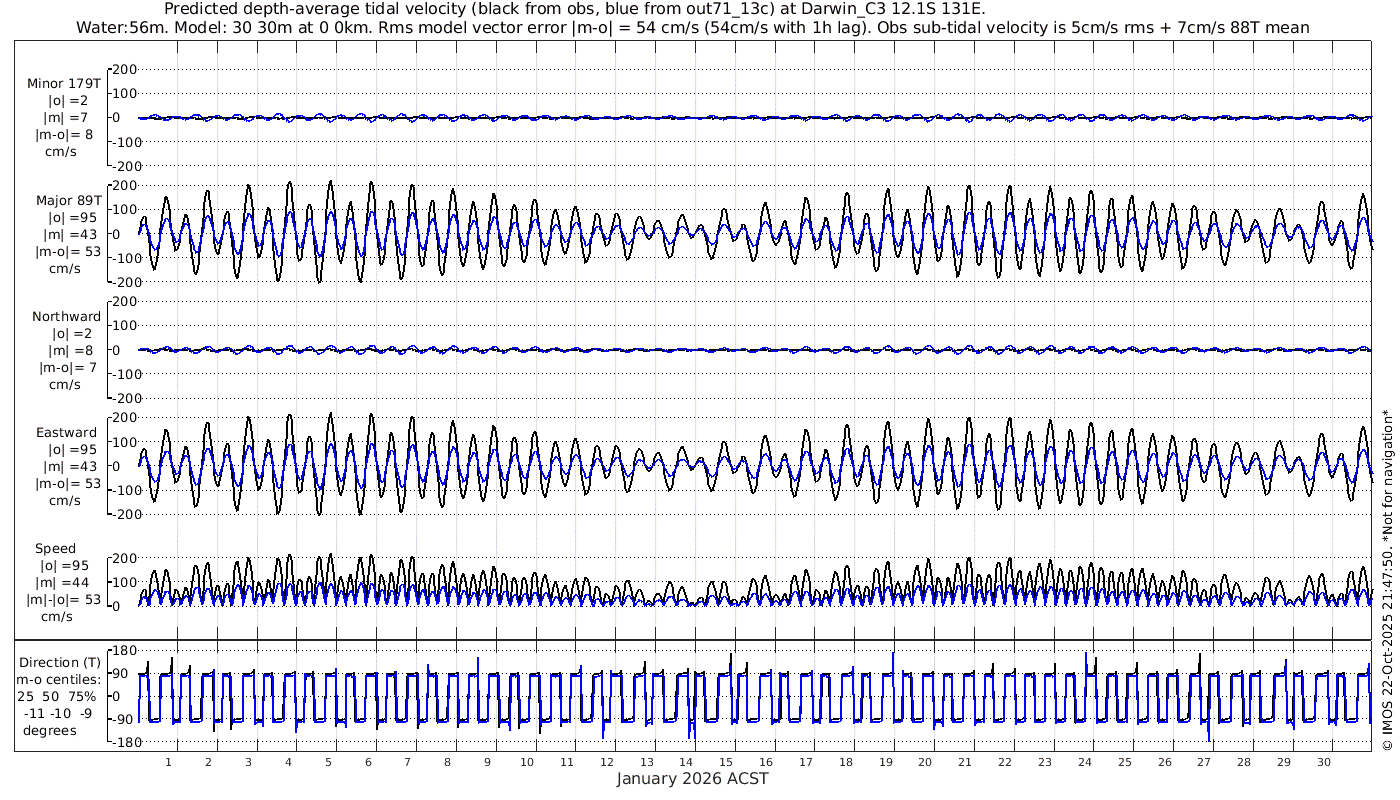Select day 23 on the time axis
This screenshot has height=800, width=1400.
[1045, 762]
